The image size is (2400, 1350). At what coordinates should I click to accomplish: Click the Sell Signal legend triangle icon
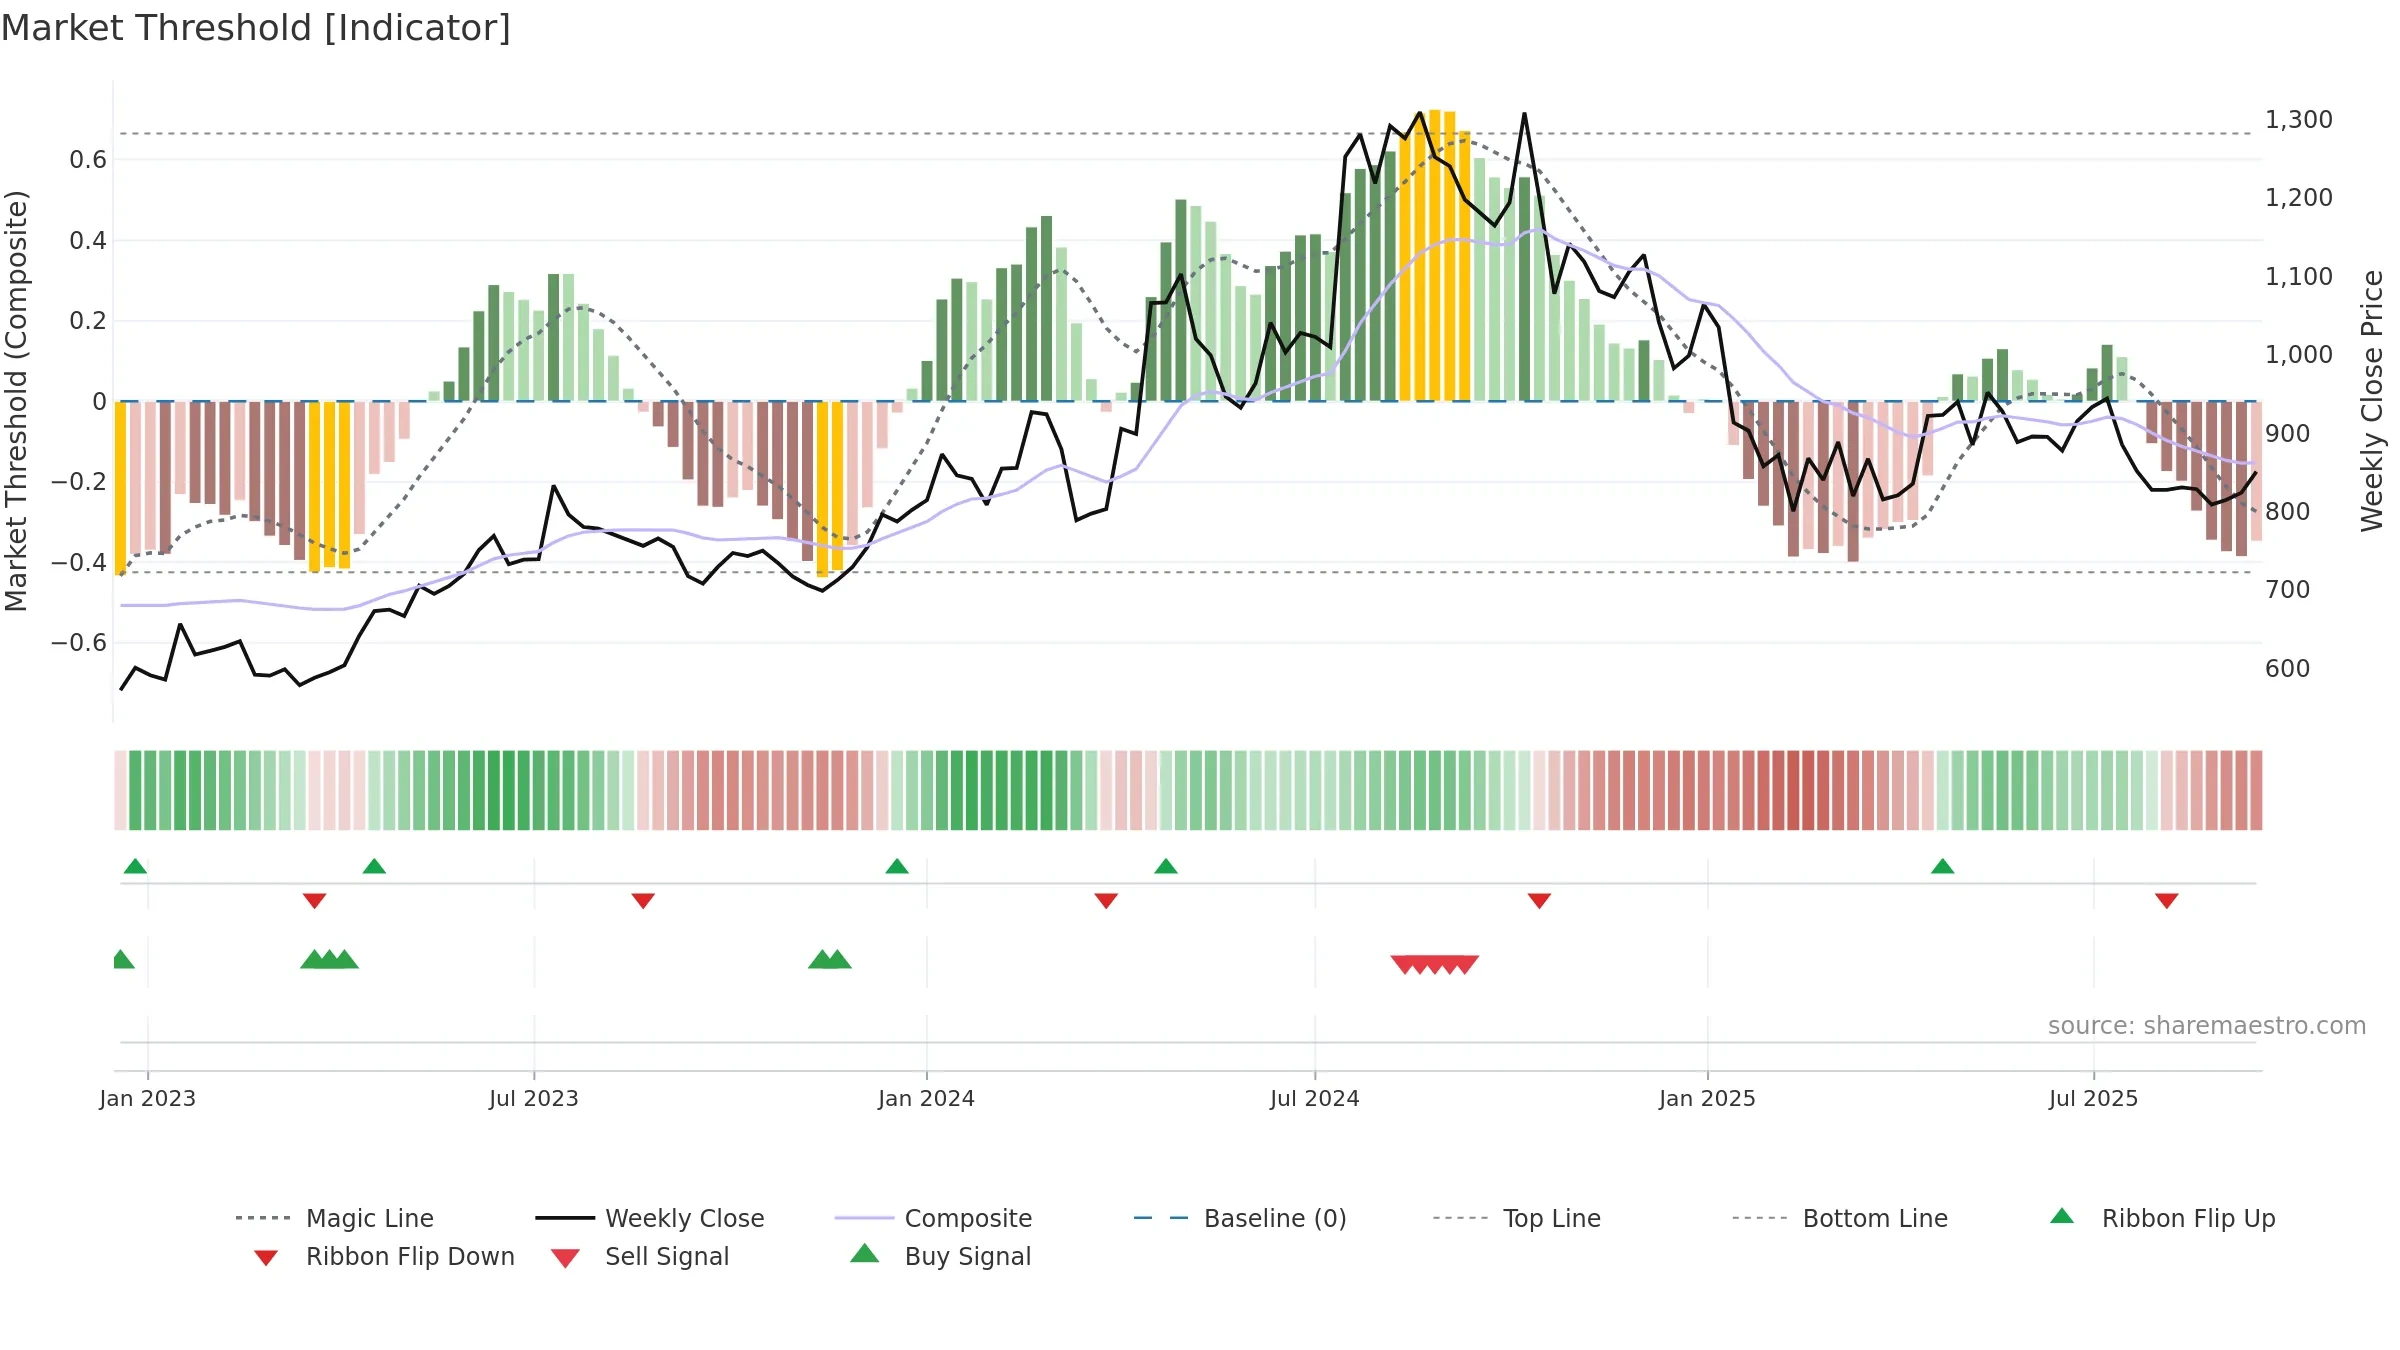point(565,1258)
